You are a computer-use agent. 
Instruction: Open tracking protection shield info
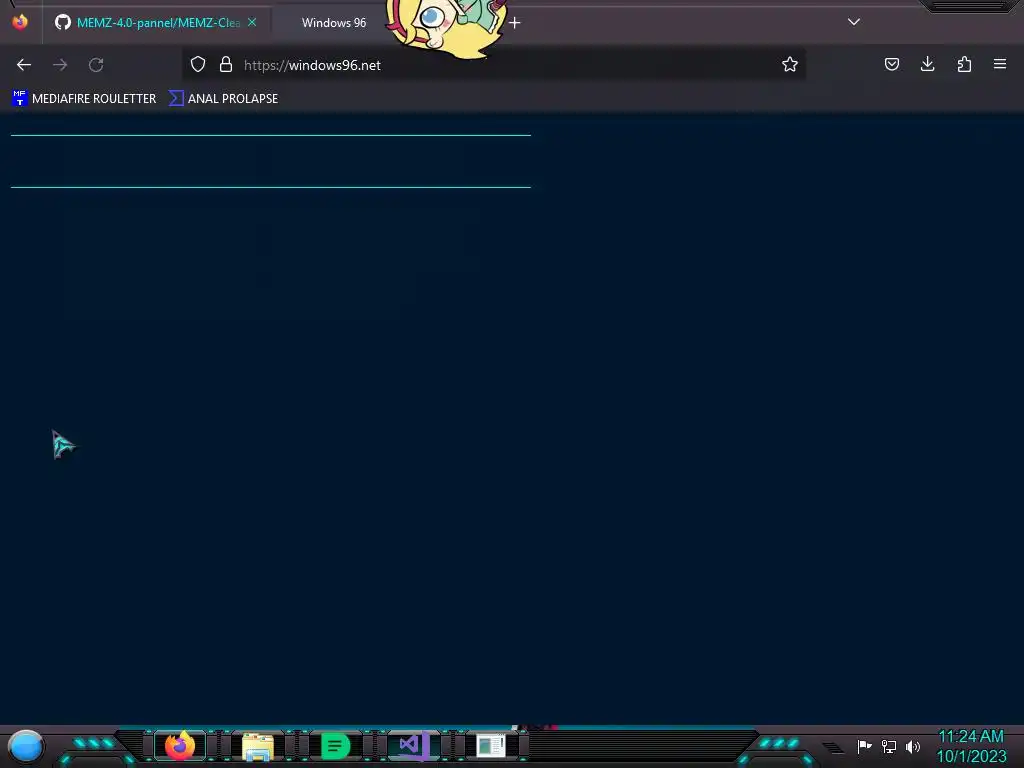(x=198, y=65)
